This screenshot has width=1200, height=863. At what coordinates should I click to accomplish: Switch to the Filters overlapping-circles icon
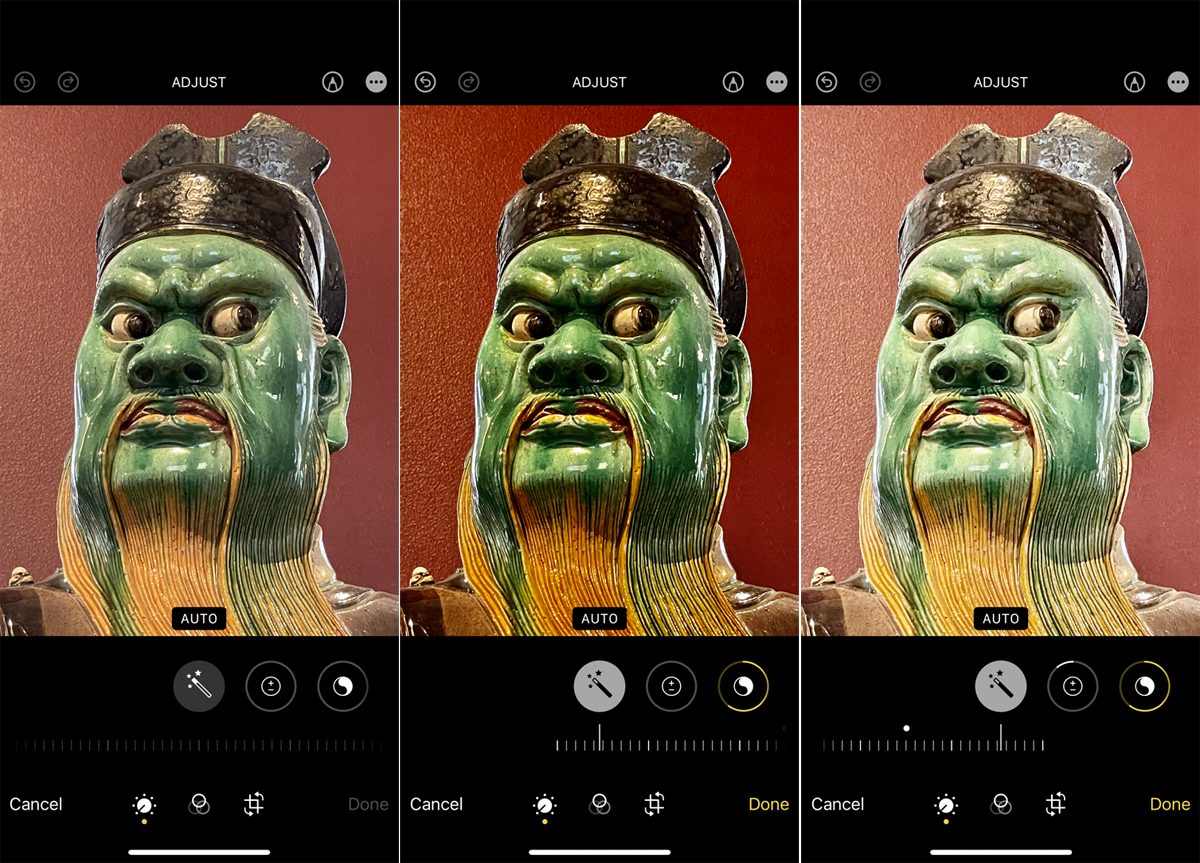point(199,804)
